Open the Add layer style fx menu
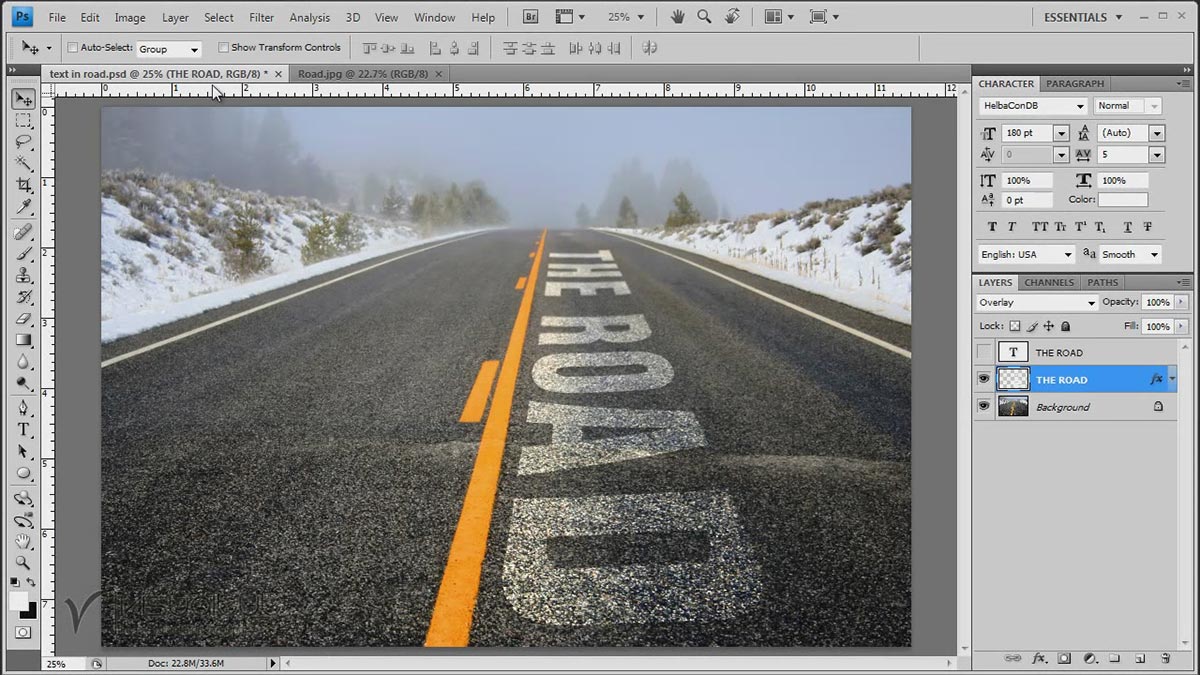The image size is (1200, 675). [1038, 658]
